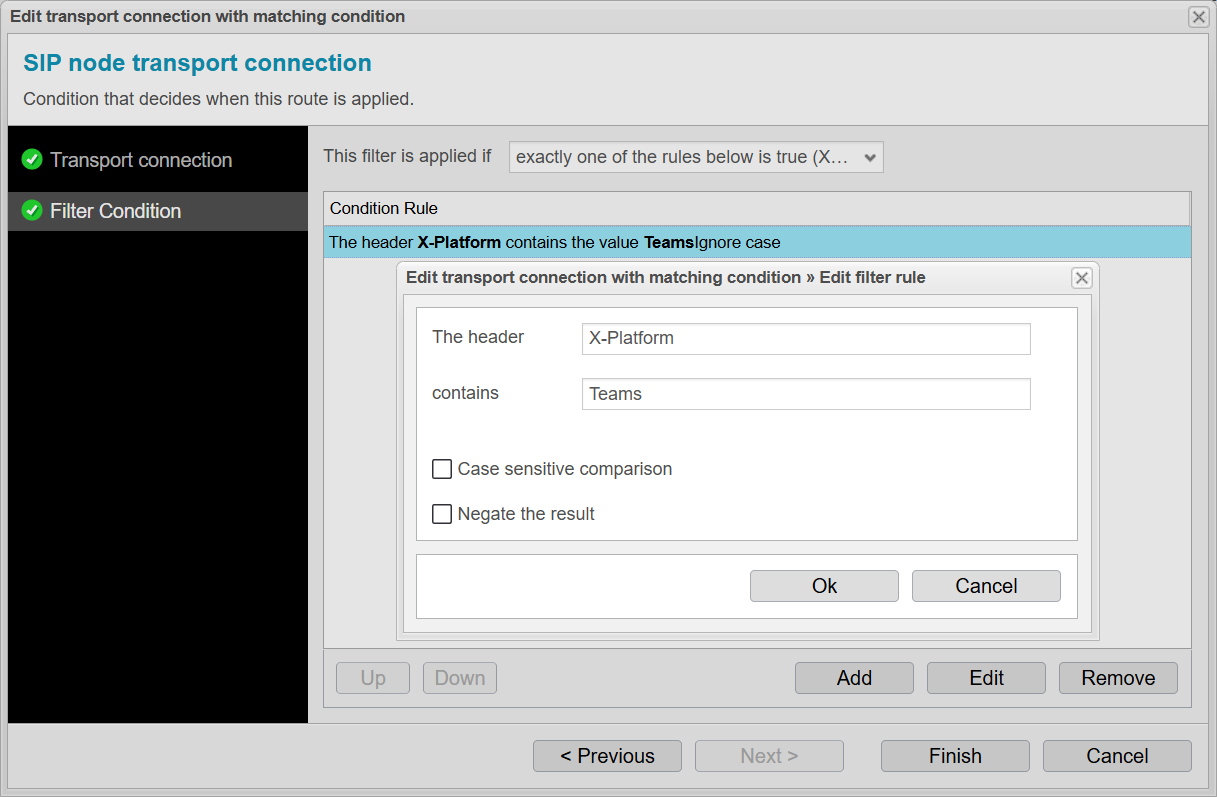This screenshot has height=797, width=1217.
Task: Enable Negate the result
Action: (441, 514)
